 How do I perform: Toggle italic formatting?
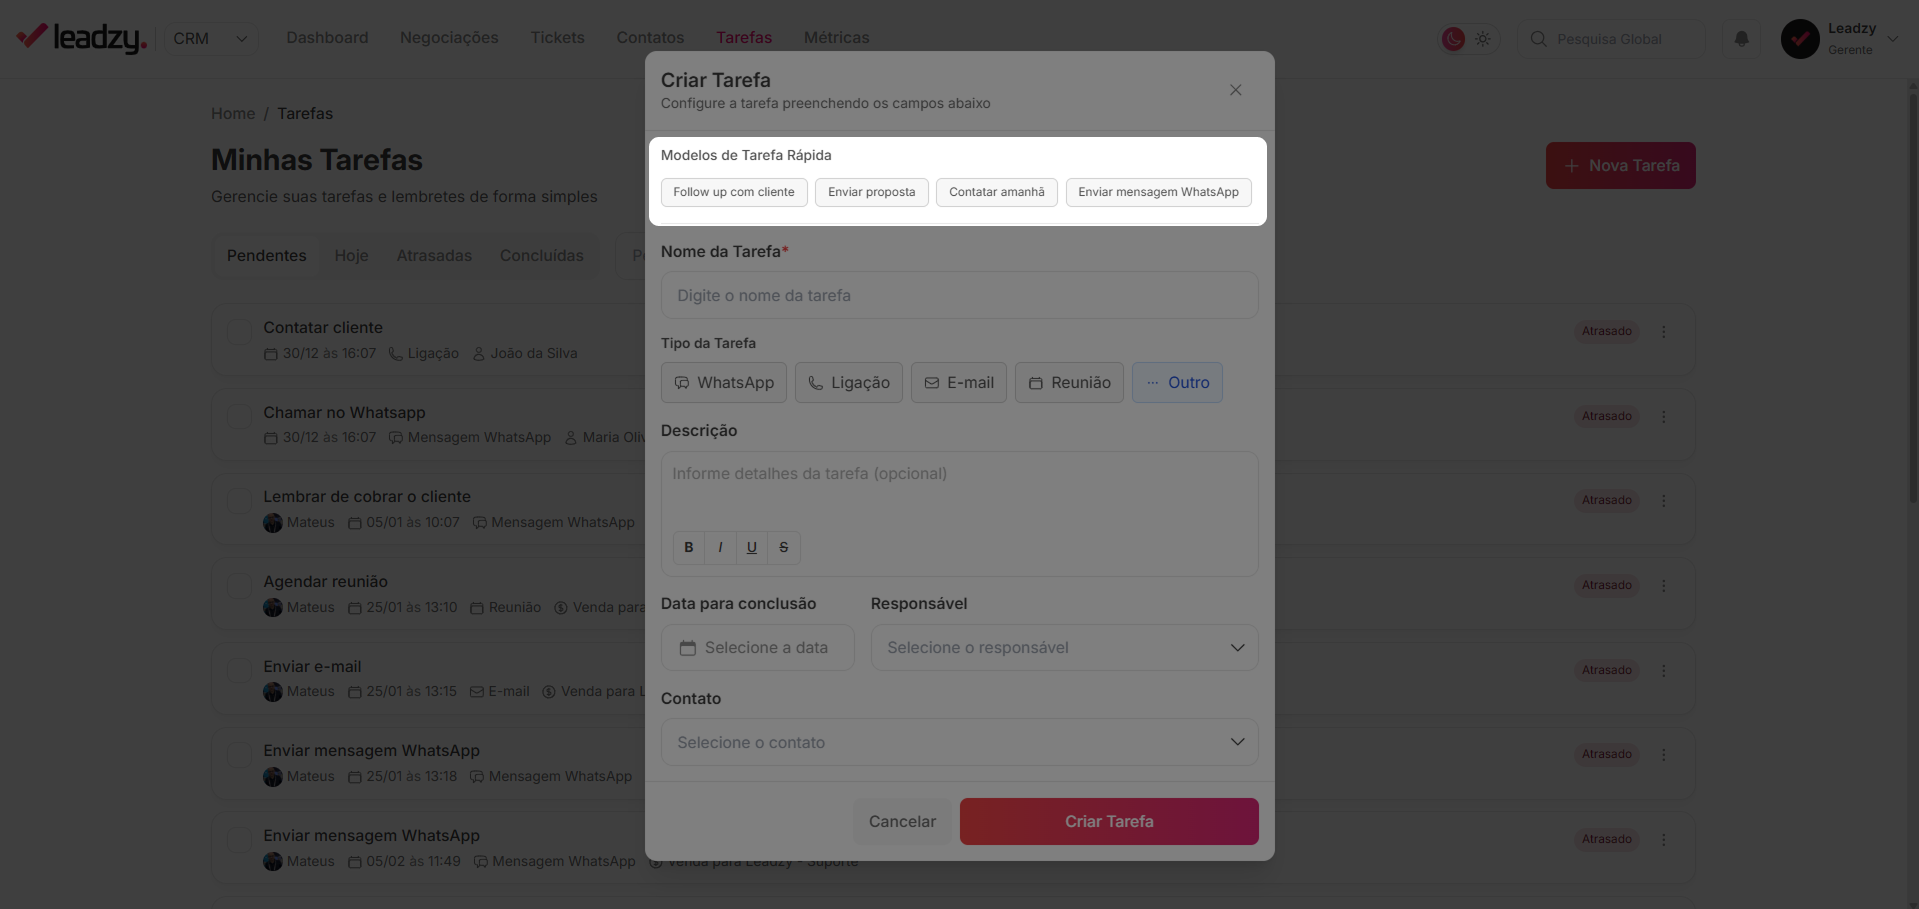click(720, 547)
